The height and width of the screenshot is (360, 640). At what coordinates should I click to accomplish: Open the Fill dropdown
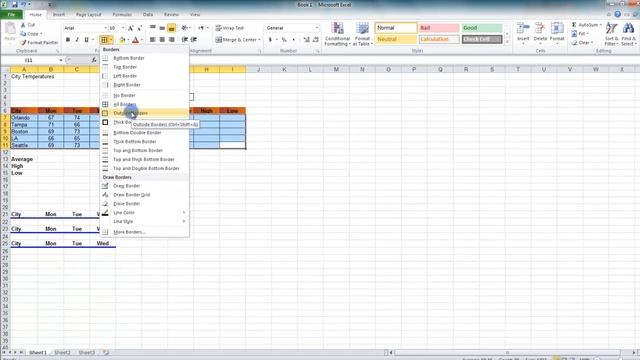[580, 33]
